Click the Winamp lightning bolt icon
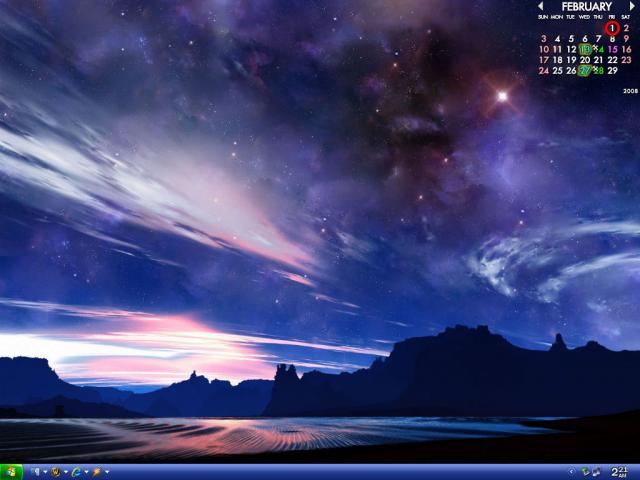This screenshot has height=480, width=640. tap(97, 472)
